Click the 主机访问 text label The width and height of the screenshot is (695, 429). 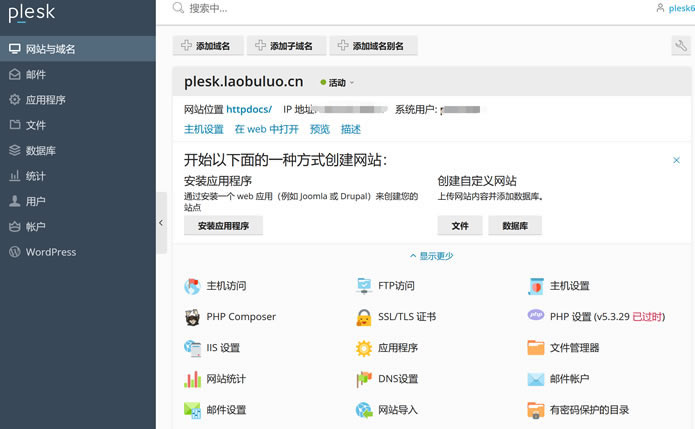pos(226,286)
